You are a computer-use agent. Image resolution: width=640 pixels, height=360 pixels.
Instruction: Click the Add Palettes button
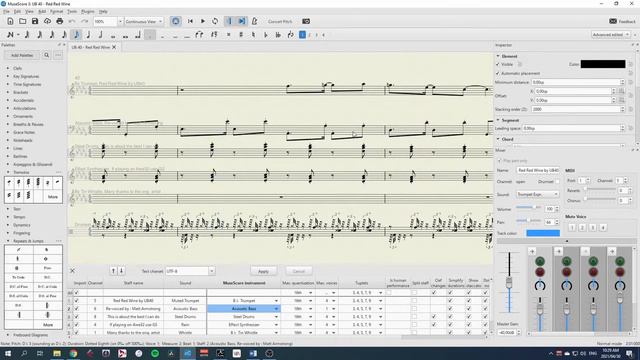tap(22, 55)
